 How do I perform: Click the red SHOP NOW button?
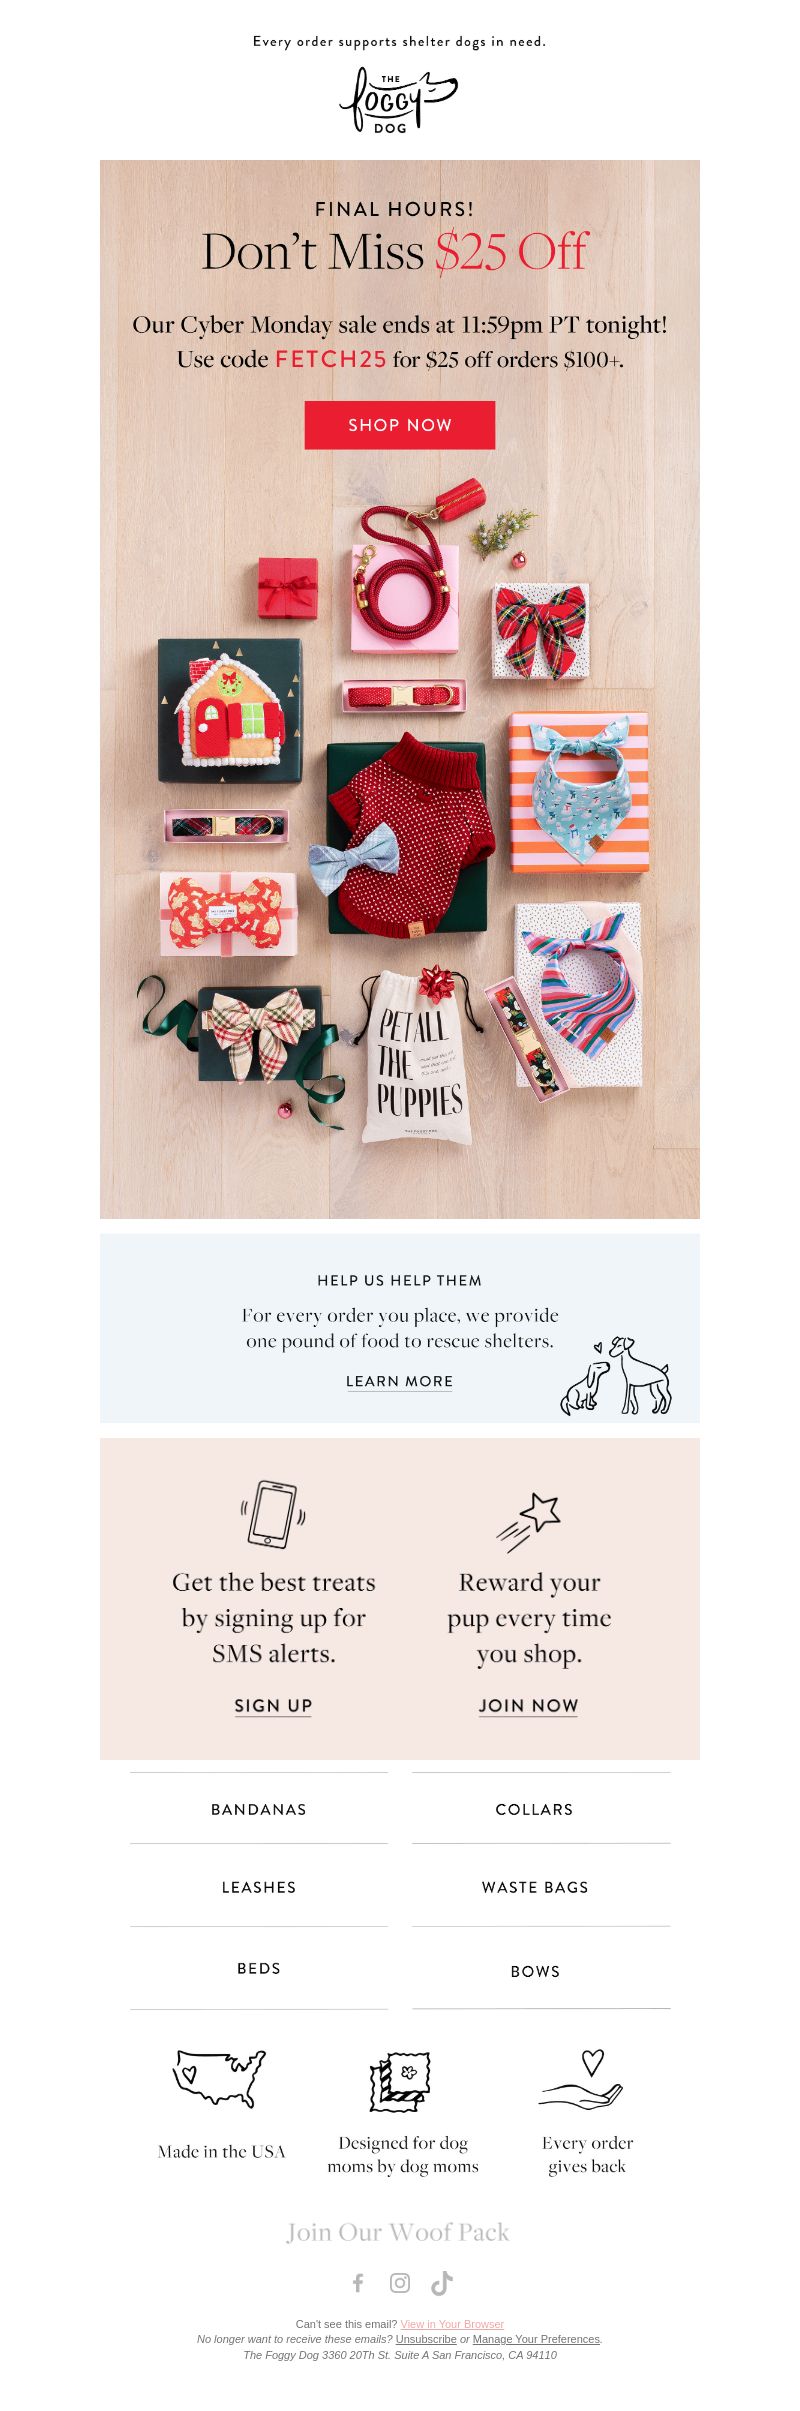(400, 425)
